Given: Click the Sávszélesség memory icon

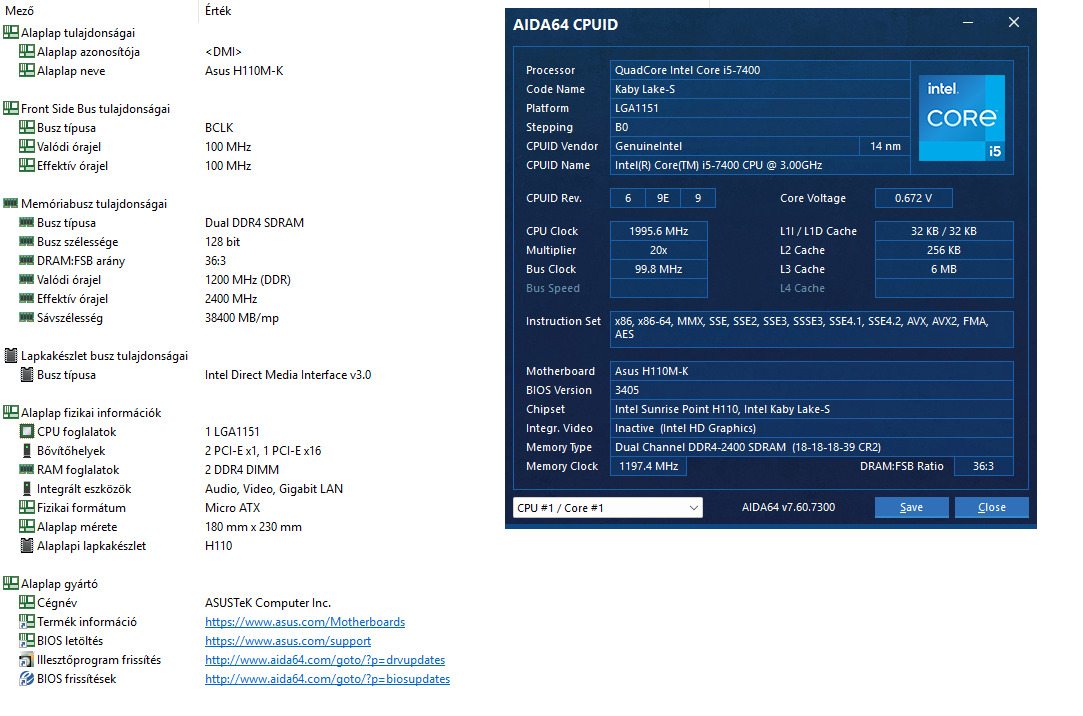Looking at the screenshot, I should [x=27, y=317].
